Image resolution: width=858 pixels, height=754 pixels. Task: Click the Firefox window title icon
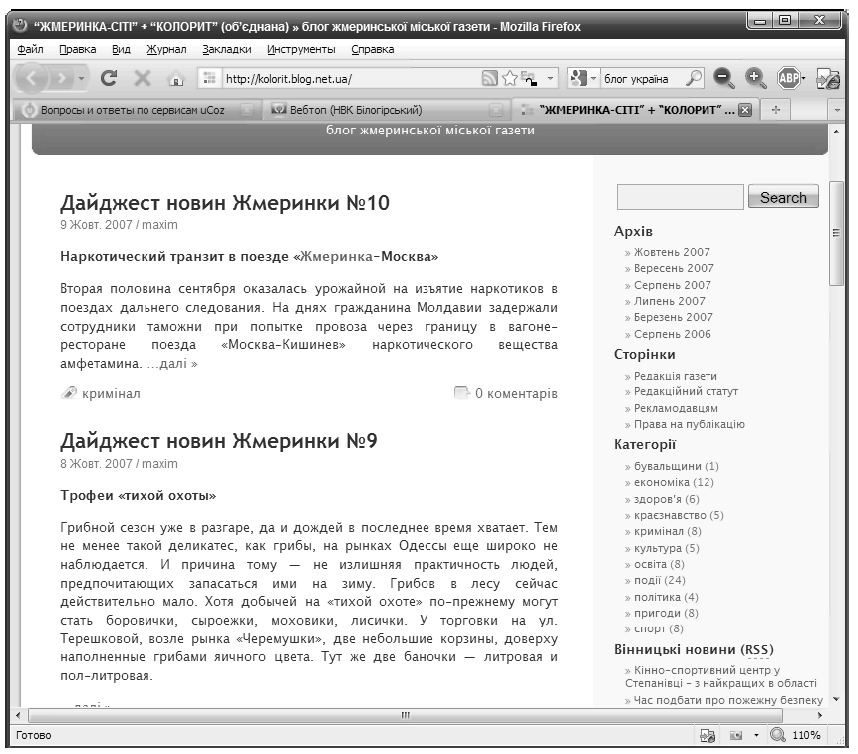(x=20, y=25)
